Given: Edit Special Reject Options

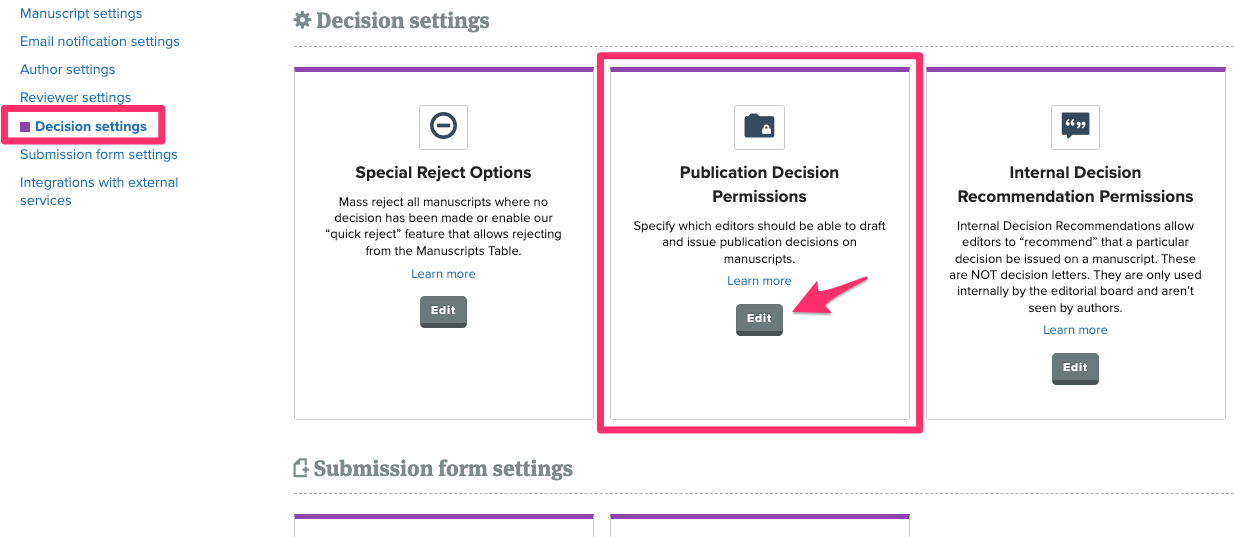Looking at the screenshot, I should point(443,312).
